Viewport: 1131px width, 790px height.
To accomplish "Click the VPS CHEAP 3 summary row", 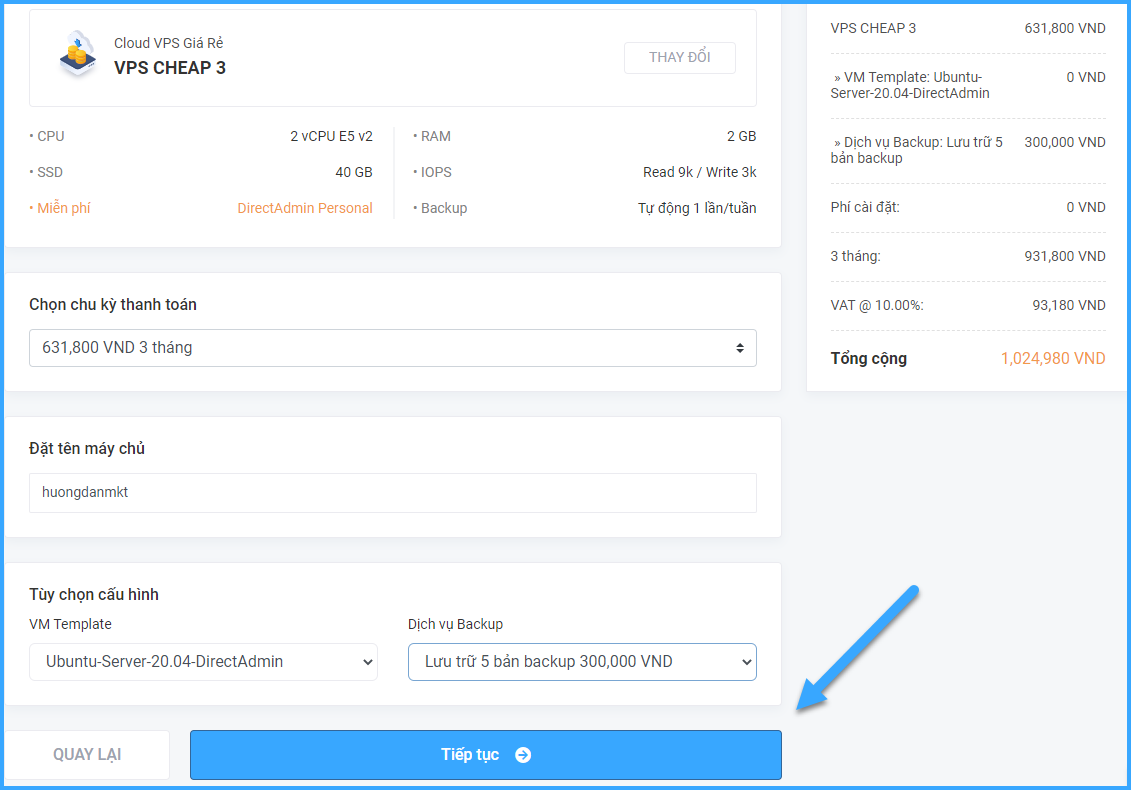I will coord(873,28).
